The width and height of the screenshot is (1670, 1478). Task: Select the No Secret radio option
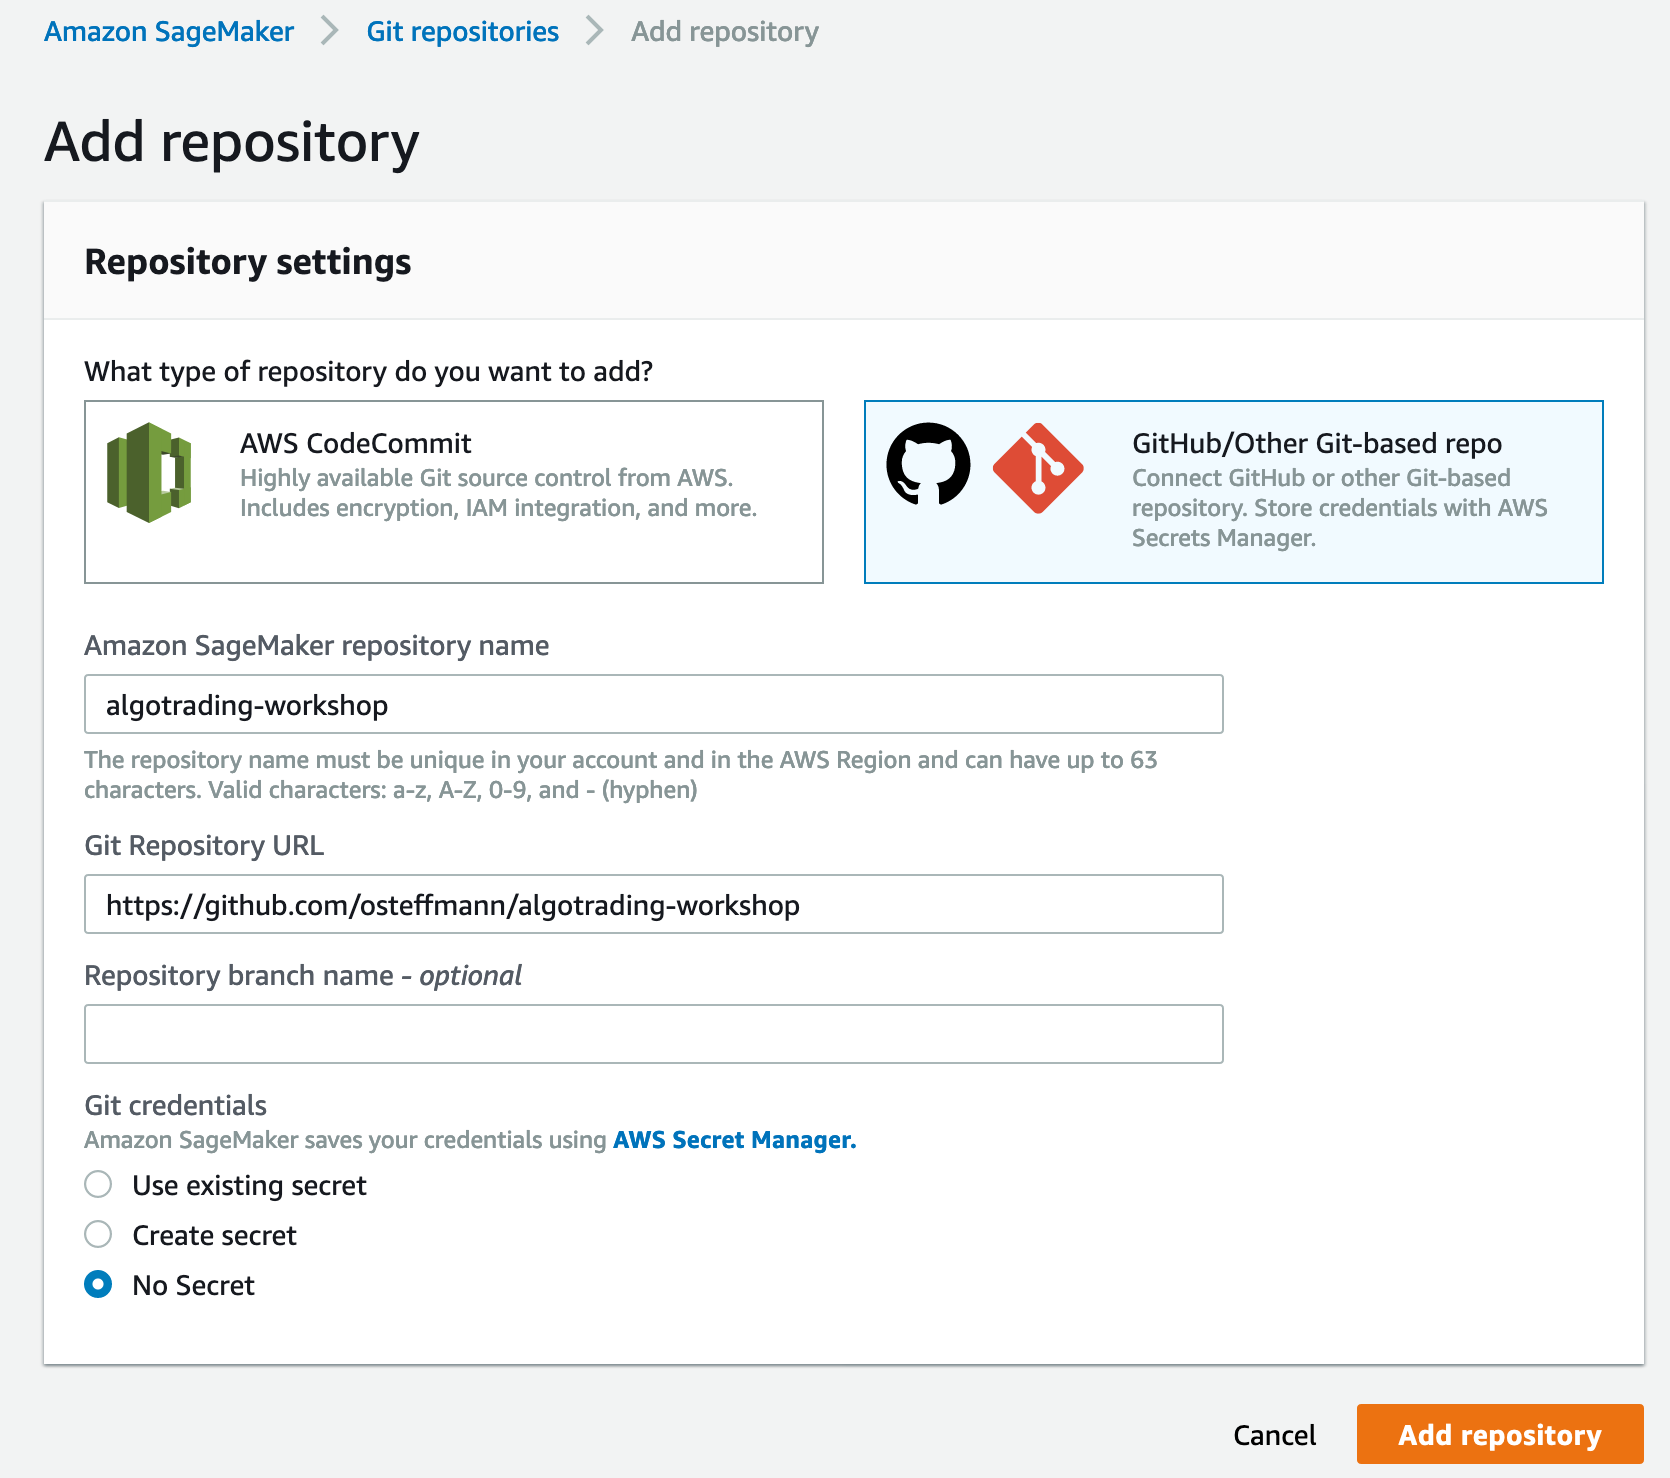pos(98,1285)
